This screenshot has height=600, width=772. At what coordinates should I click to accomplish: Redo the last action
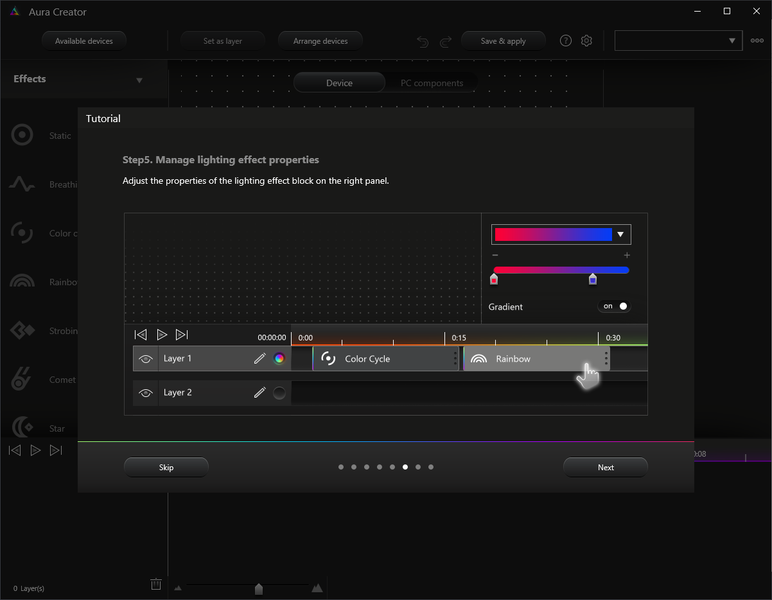coord(446,42)
